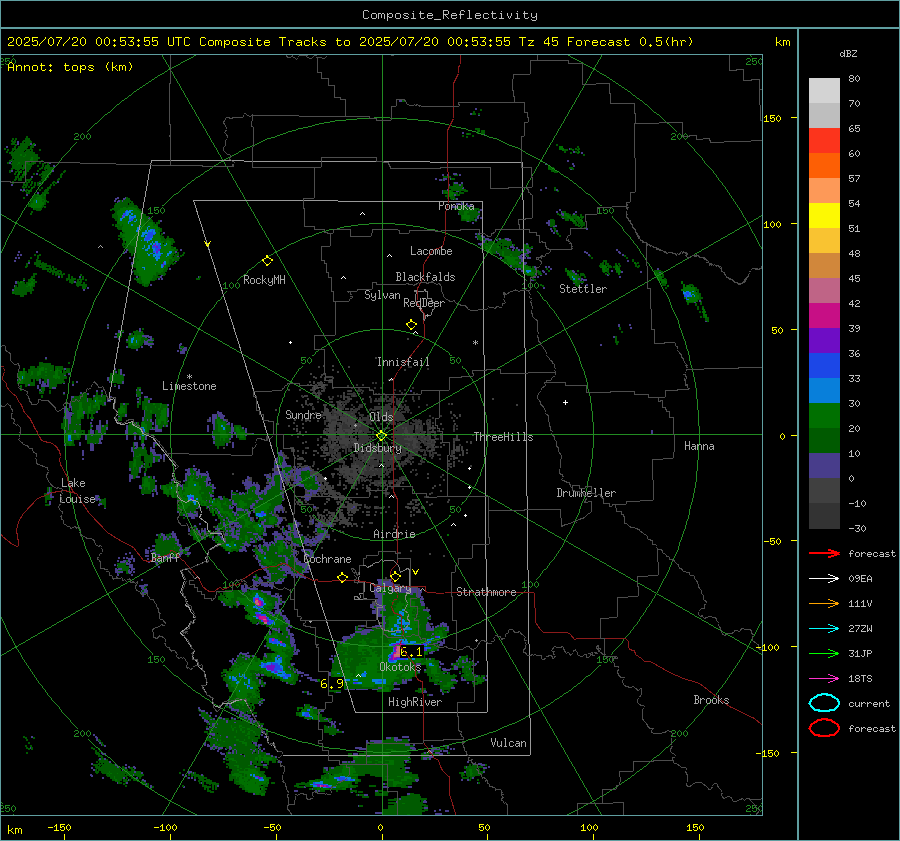Screen dimensions: 900x841
Task: Click the Hanna city label
Action: (x=699, y=446)
